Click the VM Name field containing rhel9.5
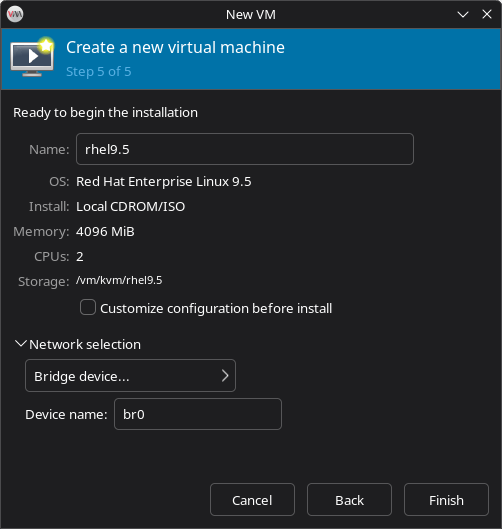The height and width of the screenshot is (529, 502). 245,149
